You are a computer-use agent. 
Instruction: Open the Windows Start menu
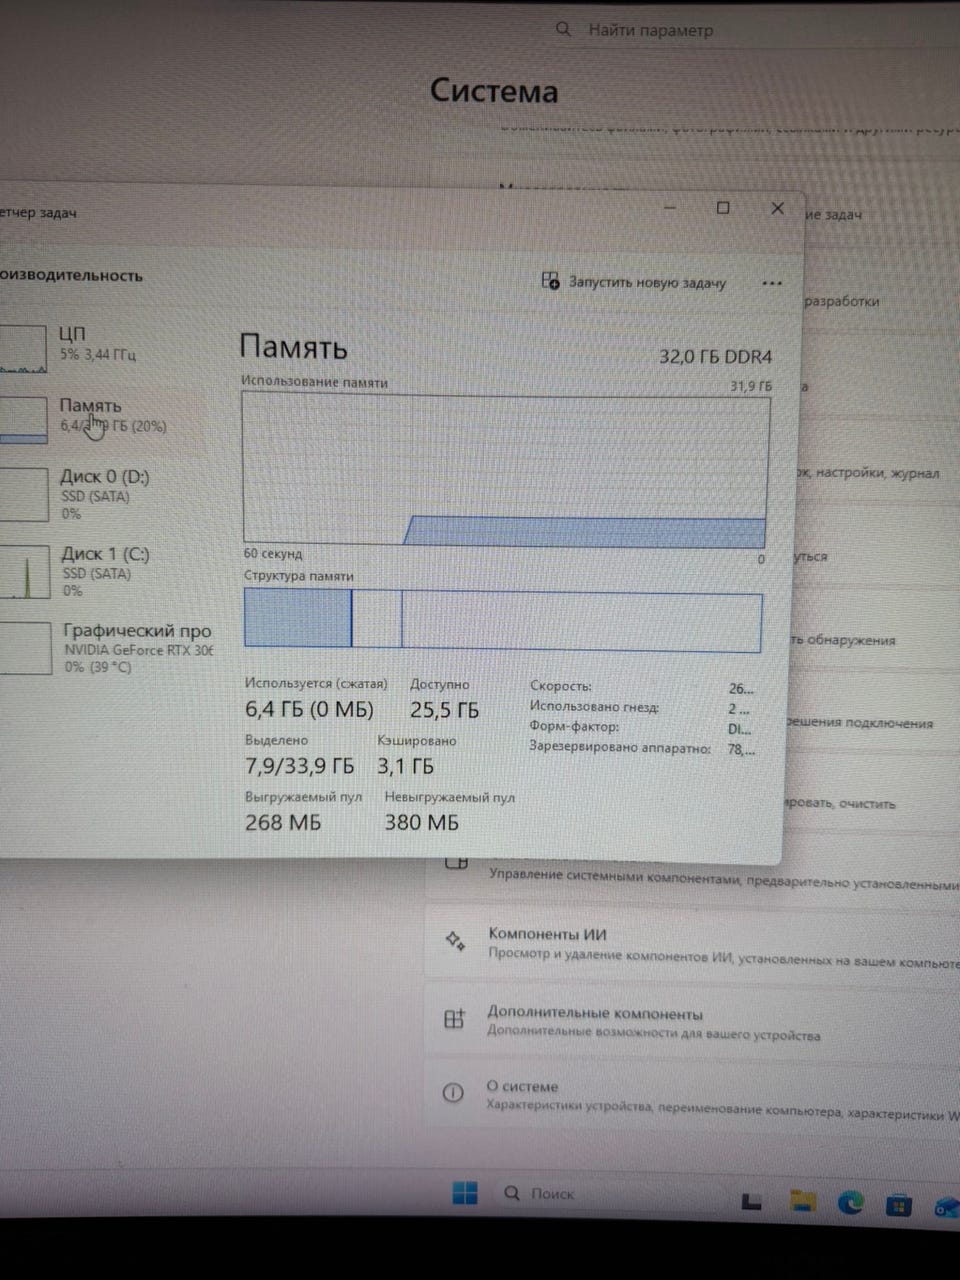pyautogui.click(x=465, y=1193)
